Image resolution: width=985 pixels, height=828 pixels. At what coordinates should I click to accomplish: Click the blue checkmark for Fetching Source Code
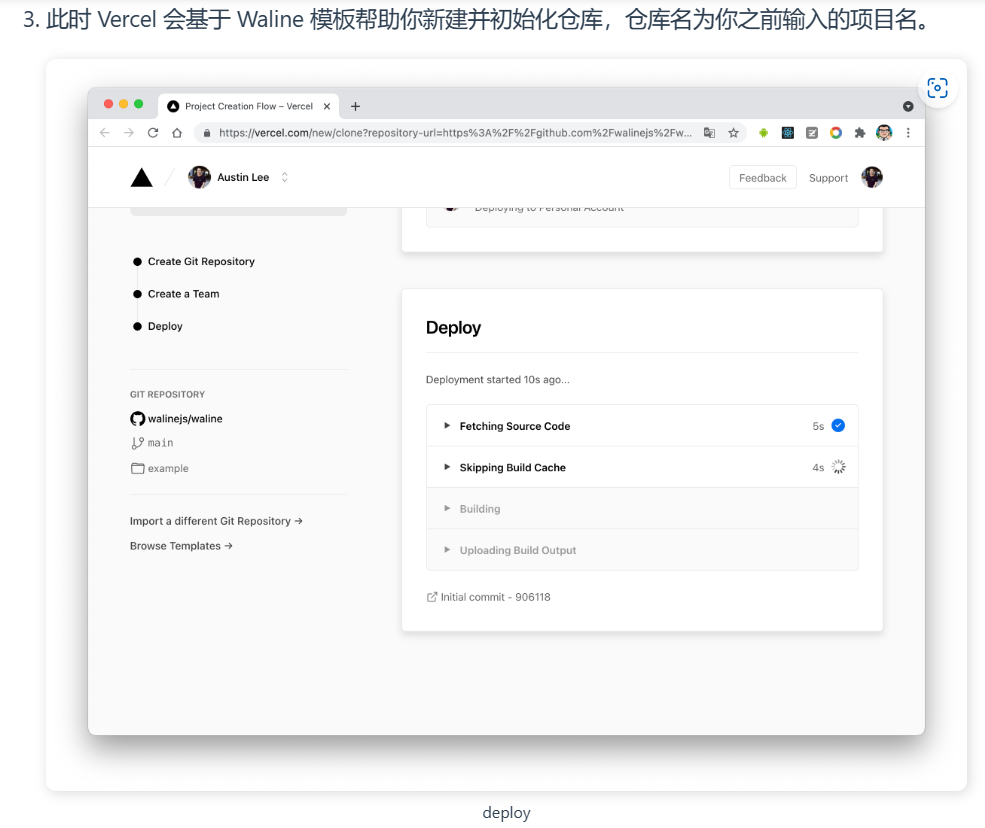pyautogui.click(x=838, y=425)
